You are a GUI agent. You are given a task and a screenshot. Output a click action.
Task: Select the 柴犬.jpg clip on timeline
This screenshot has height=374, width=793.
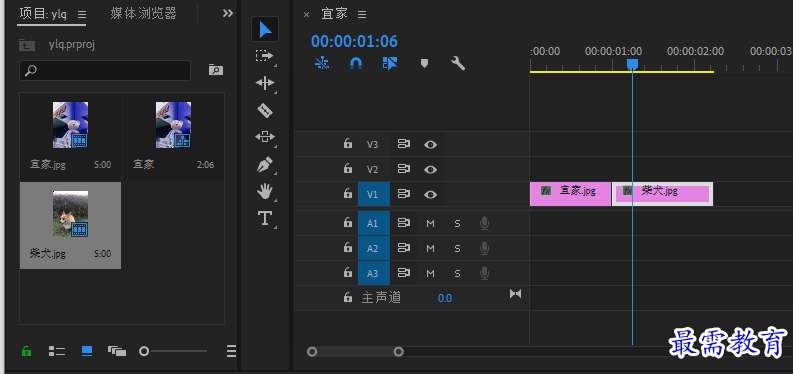[663, 194]
